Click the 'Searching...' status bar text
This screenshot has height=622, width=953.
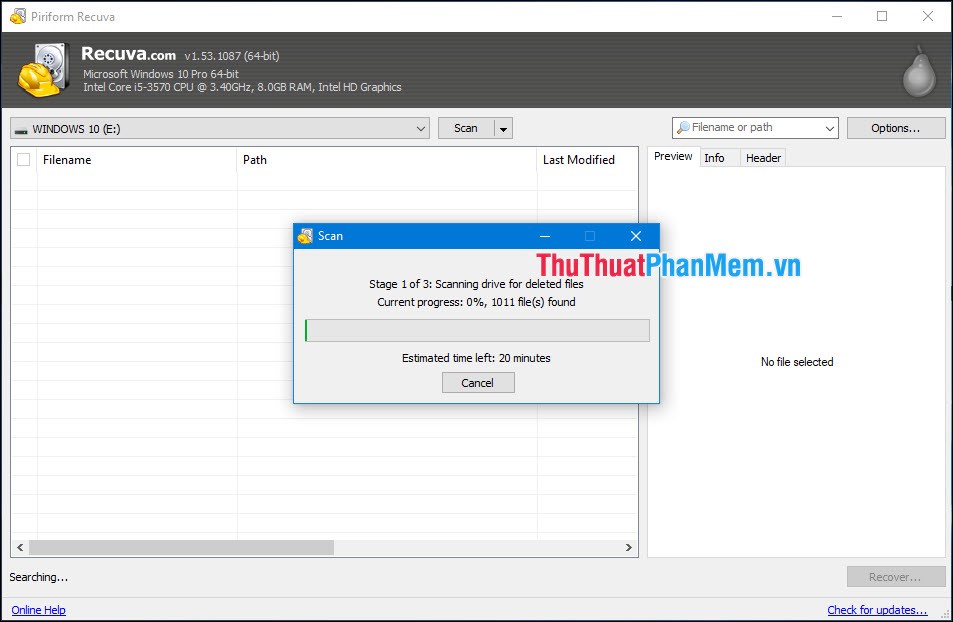pos(38,577)
